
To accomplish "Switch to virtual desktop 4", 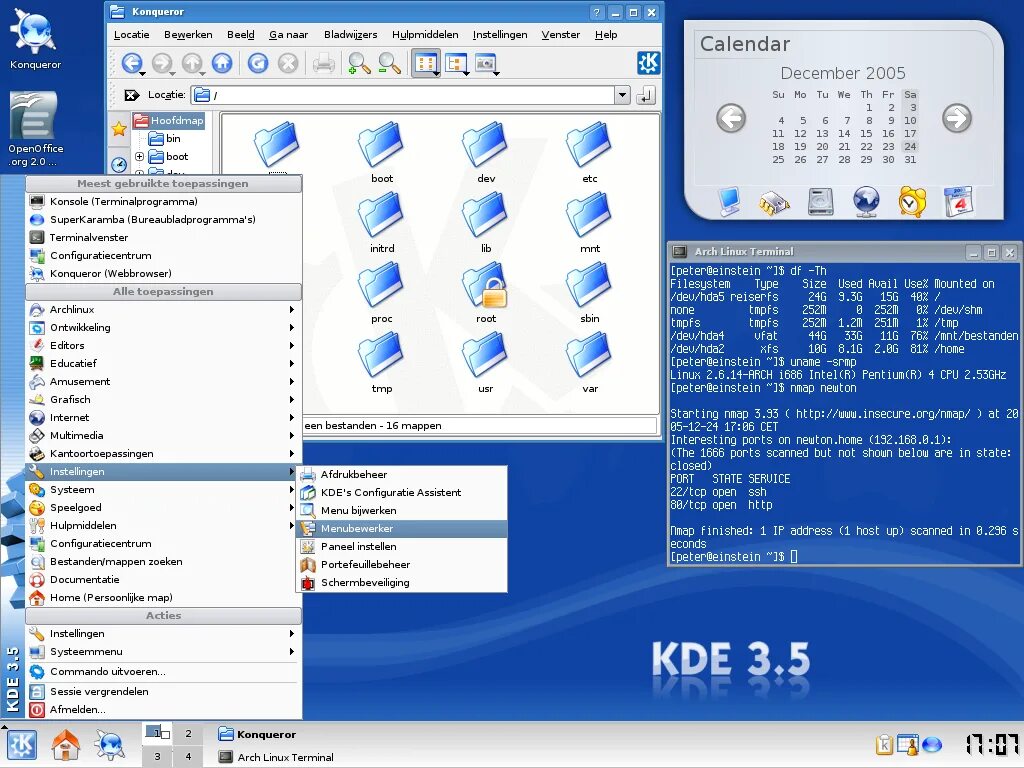I will (188, 756).
